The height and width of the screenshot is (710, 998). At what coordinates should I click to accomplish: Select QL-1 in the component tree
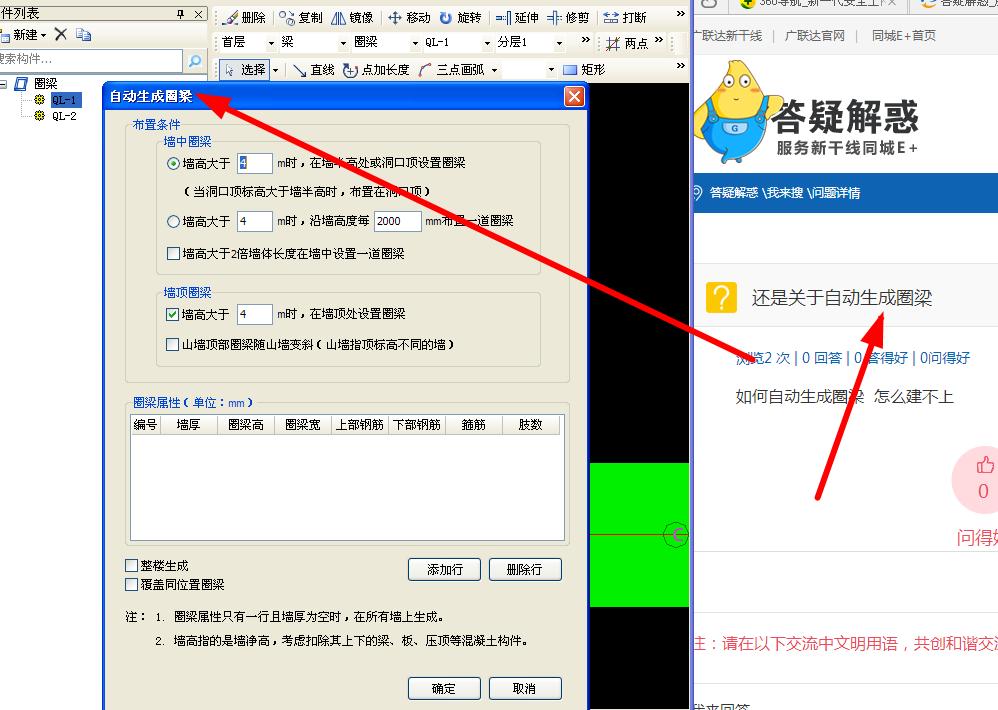click(x=64, y=100)
